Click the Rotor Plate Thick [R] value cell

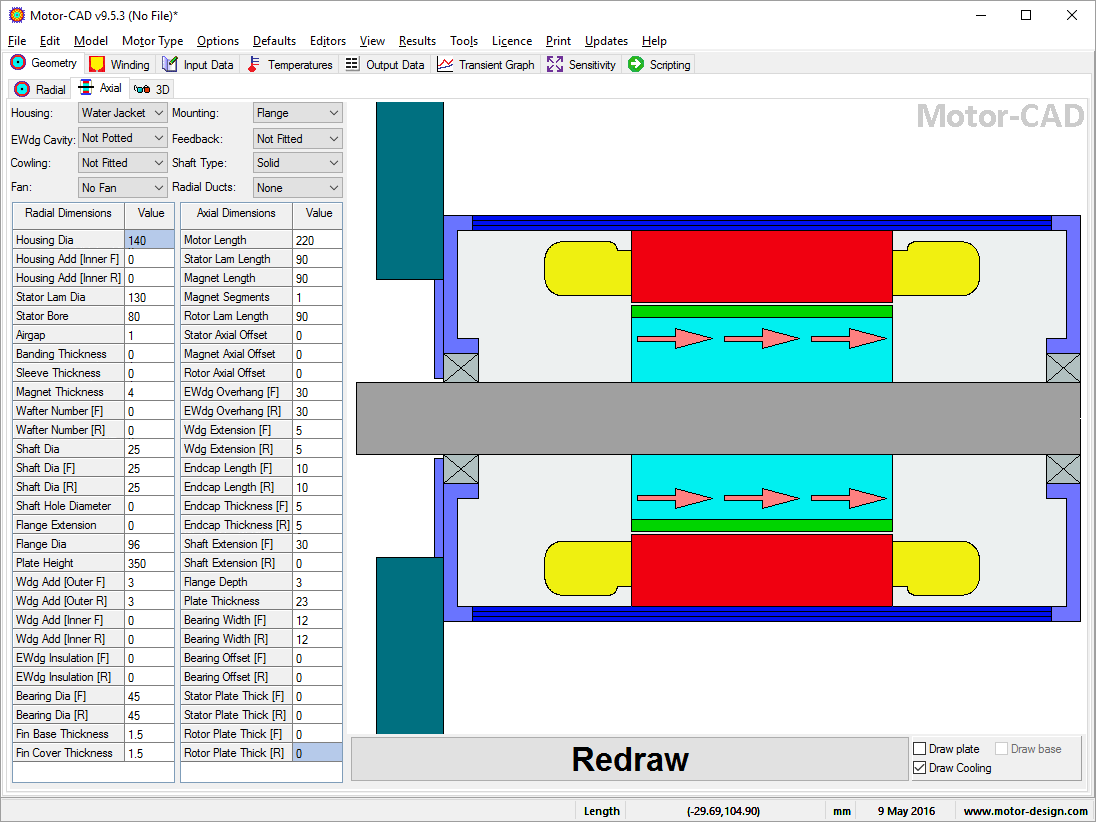click(317, 753)
